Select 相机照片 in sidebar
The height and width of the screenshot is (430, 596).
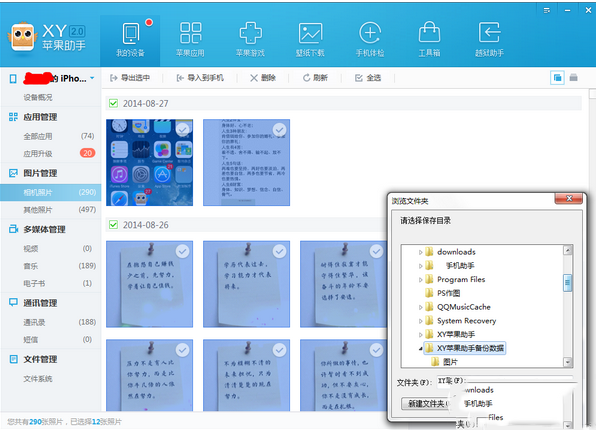click(x=51, y=192)
